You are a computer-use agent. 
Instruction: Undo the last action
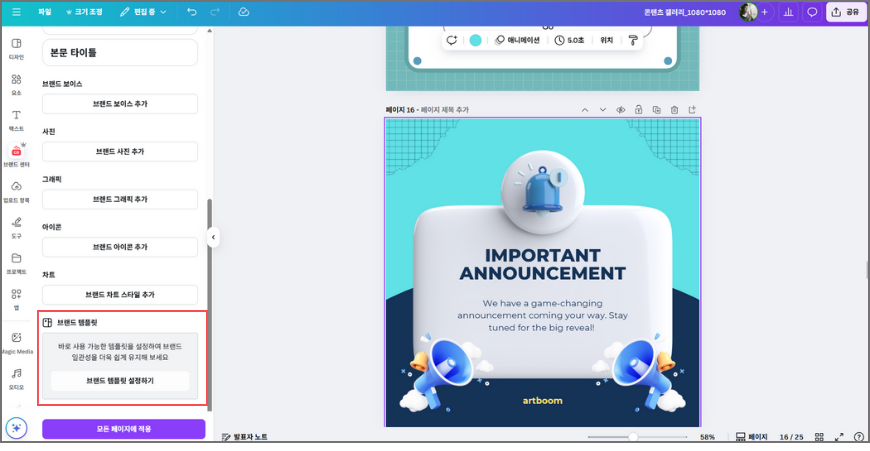(x=192, y=12)
